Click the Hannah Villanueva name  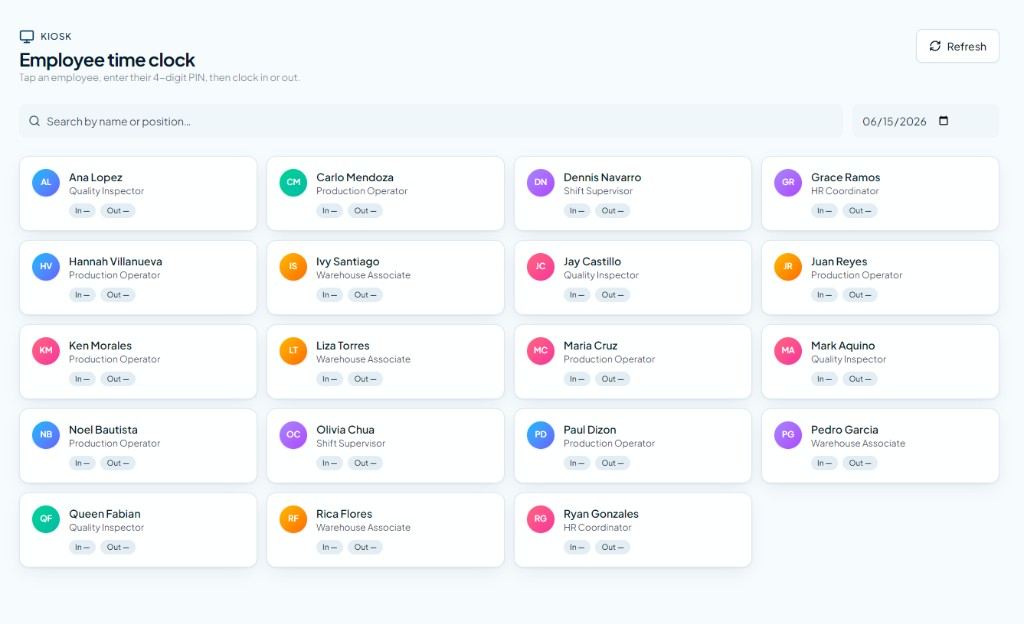point(116,262)
